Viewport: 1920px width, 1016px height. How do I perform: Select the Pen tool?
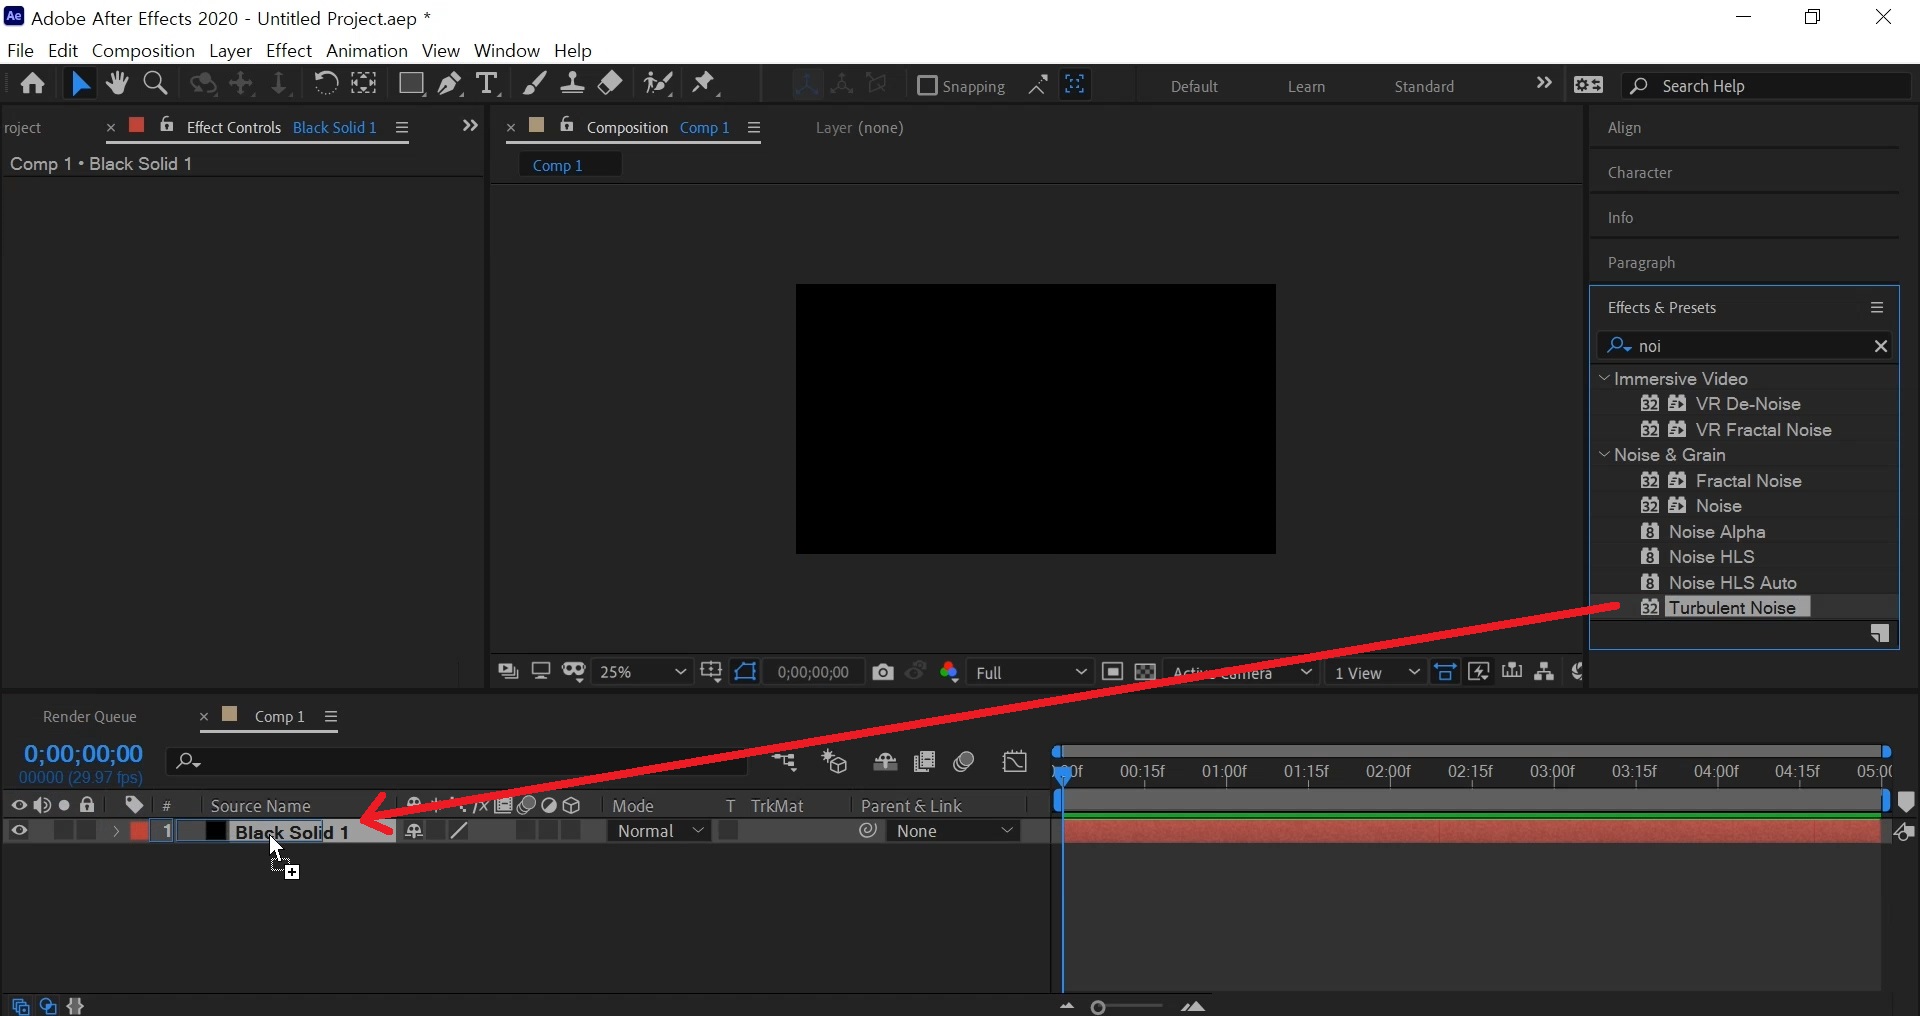(450, 84)
